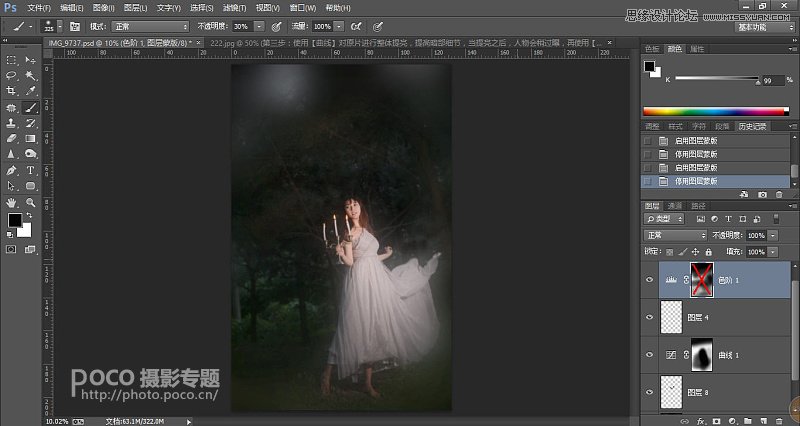Create new snapshot in History panel

(x=762, y=194)
